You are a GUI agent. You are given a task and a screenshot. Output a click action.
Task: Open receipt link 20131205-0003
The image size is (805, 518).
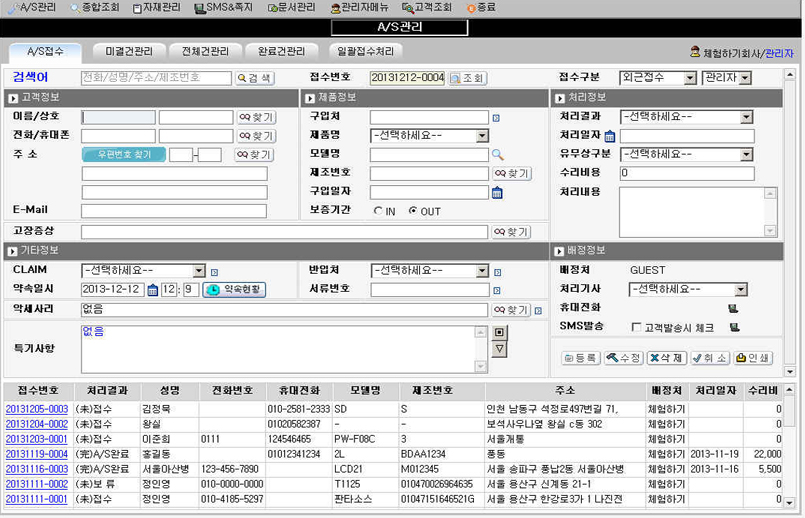[x=37, y=409]
